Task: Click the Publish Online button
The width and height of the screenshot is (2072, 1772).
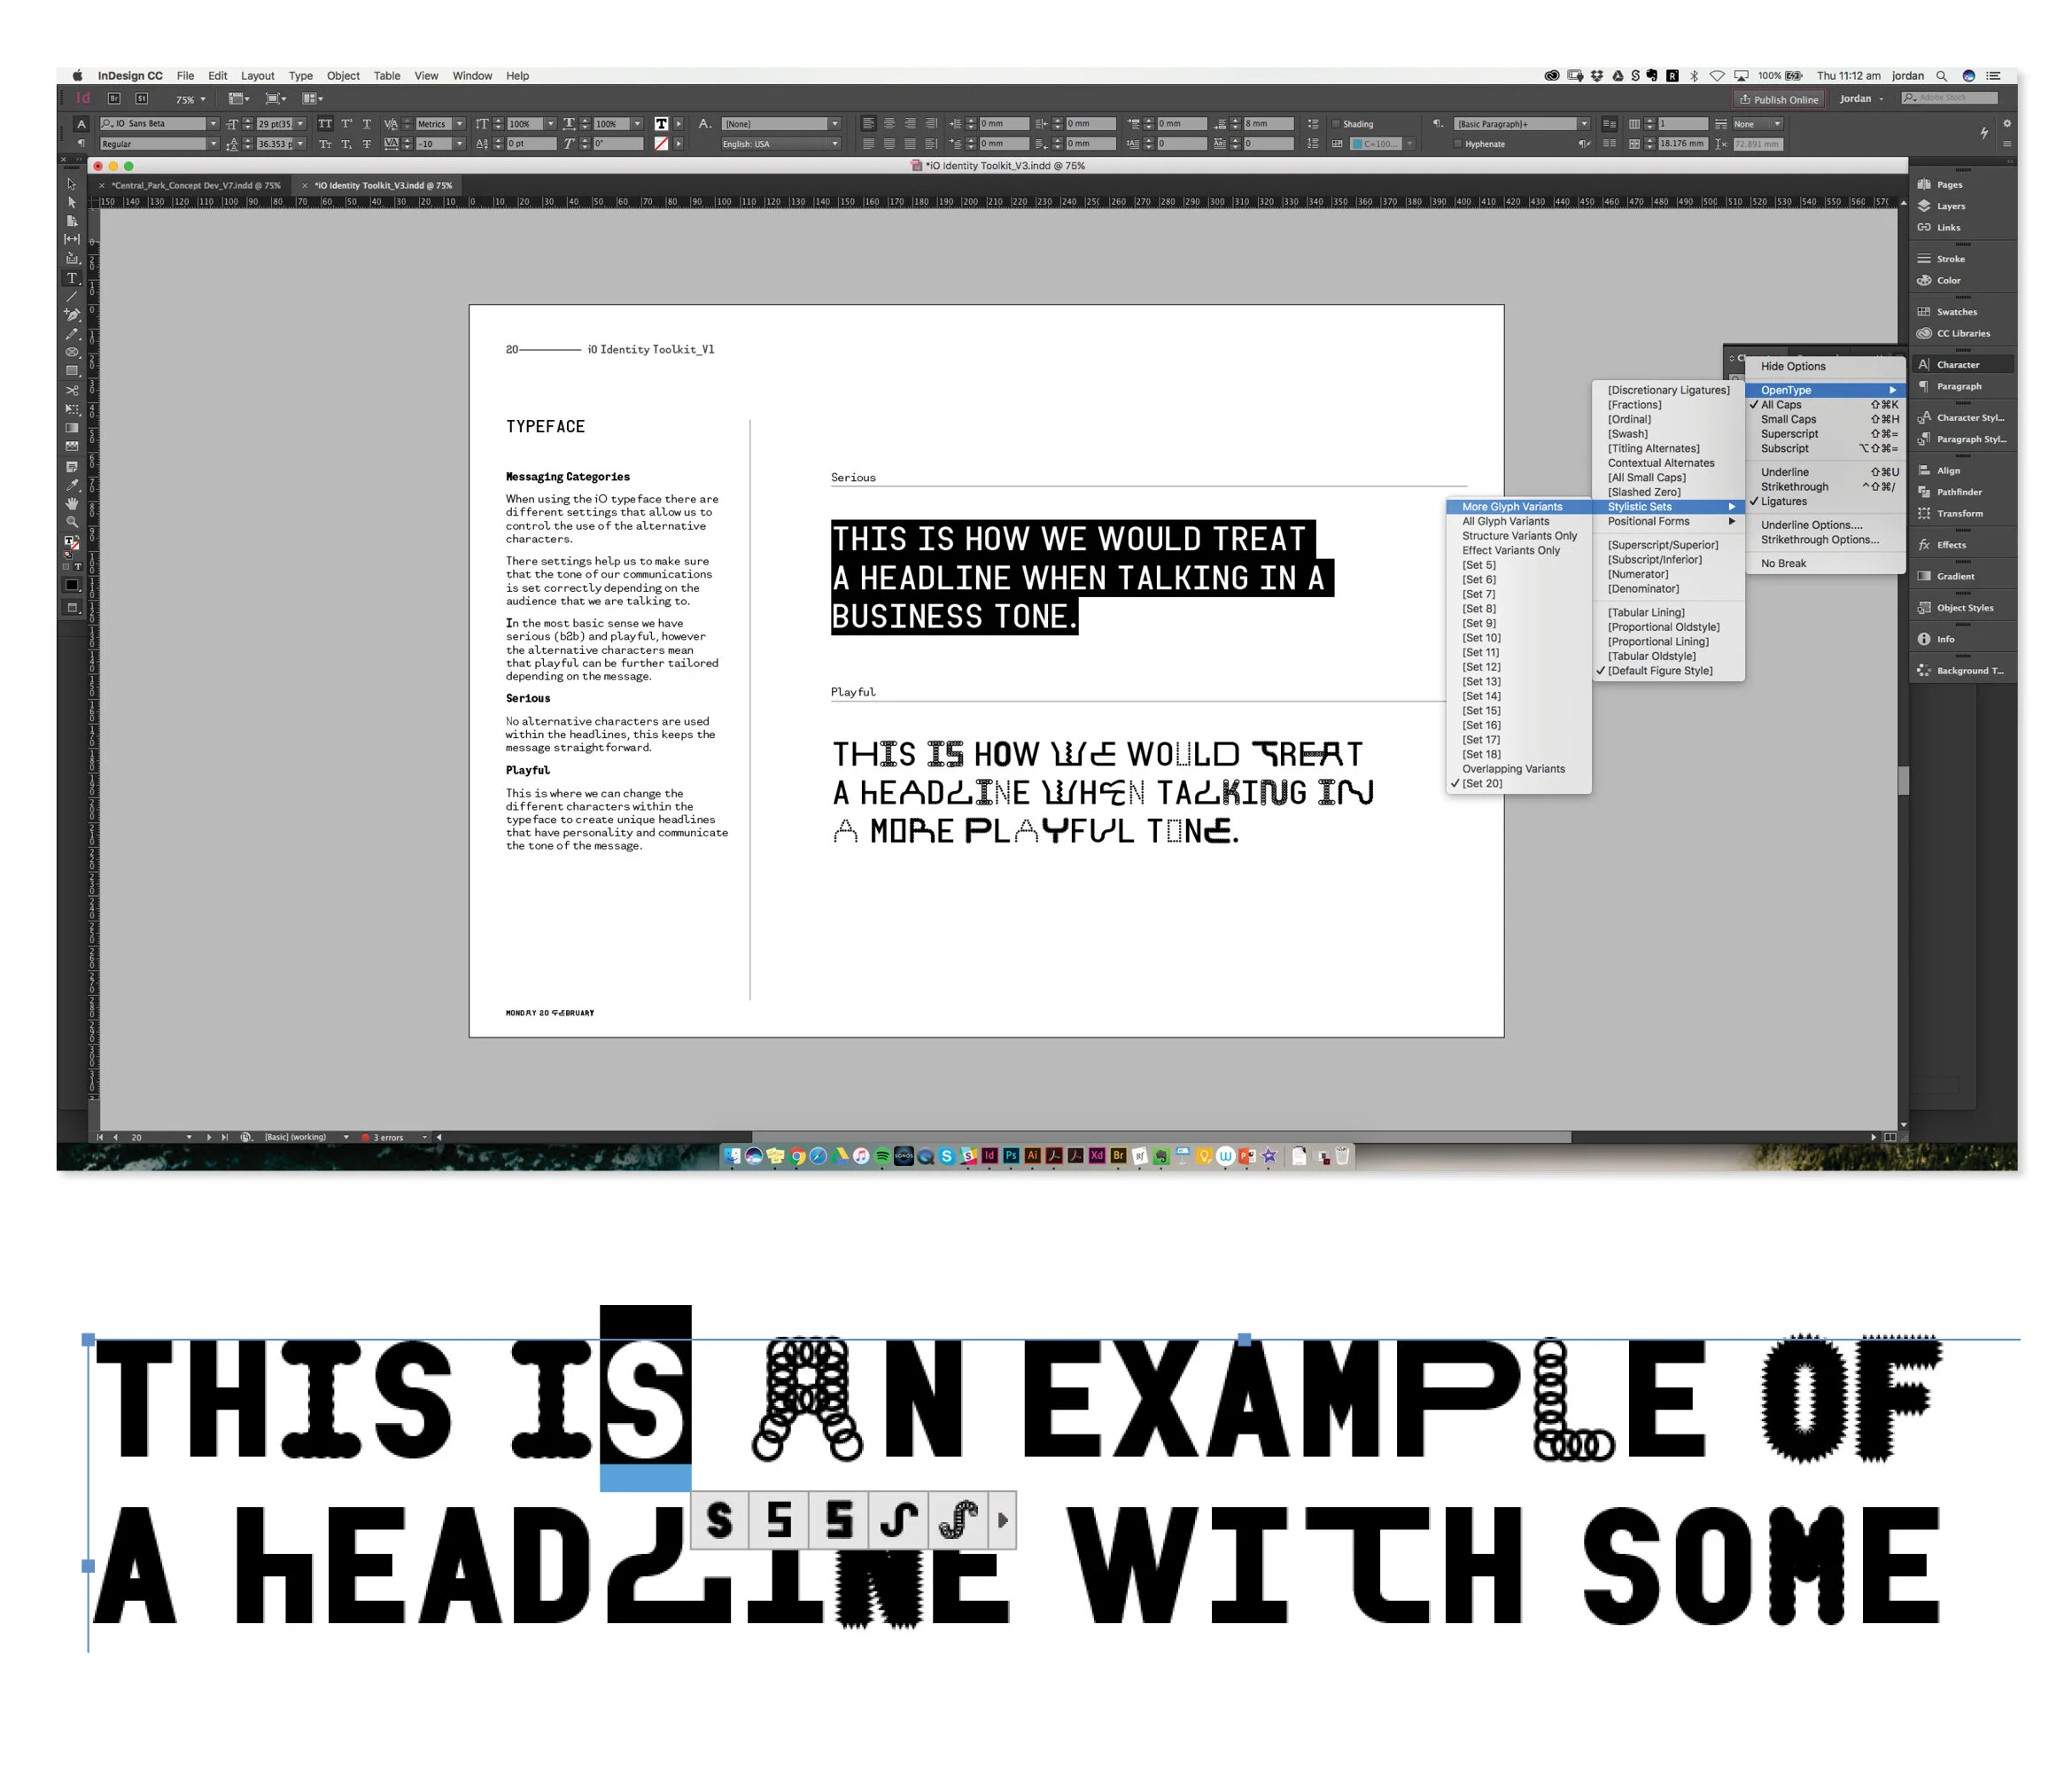Action: 1779,99
